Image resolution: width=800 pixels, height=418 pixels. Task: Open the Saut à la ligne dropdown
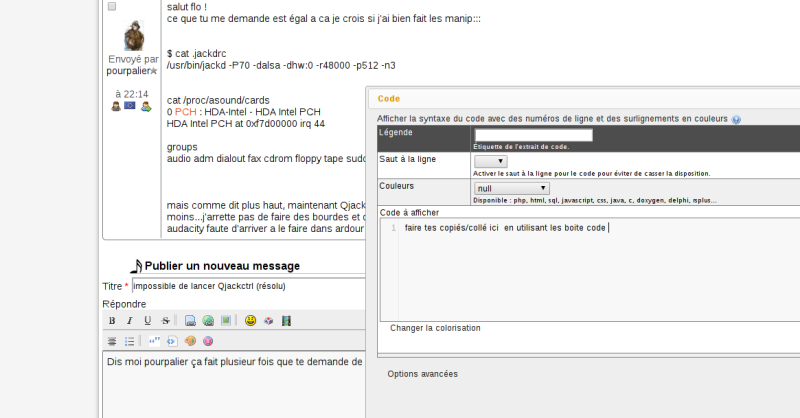coord(490,161)
